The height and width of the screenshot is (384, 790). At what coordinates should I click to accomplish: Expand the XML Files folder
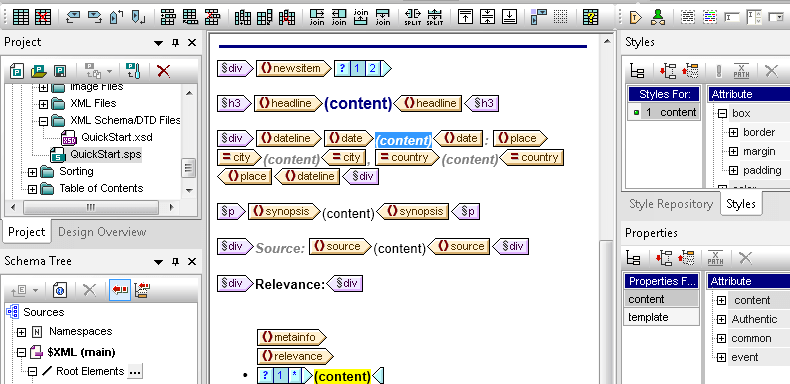[43, 104]
